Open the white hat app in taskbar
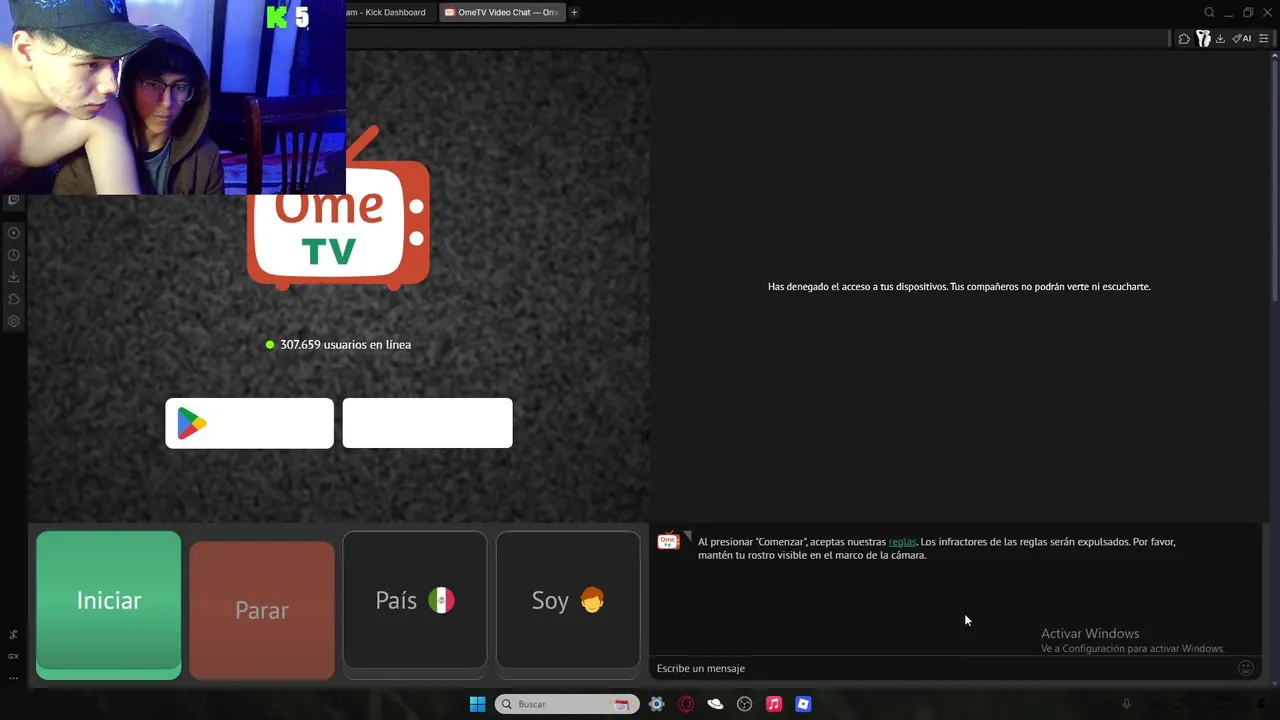1280x720 pixels. click(715, 704)
